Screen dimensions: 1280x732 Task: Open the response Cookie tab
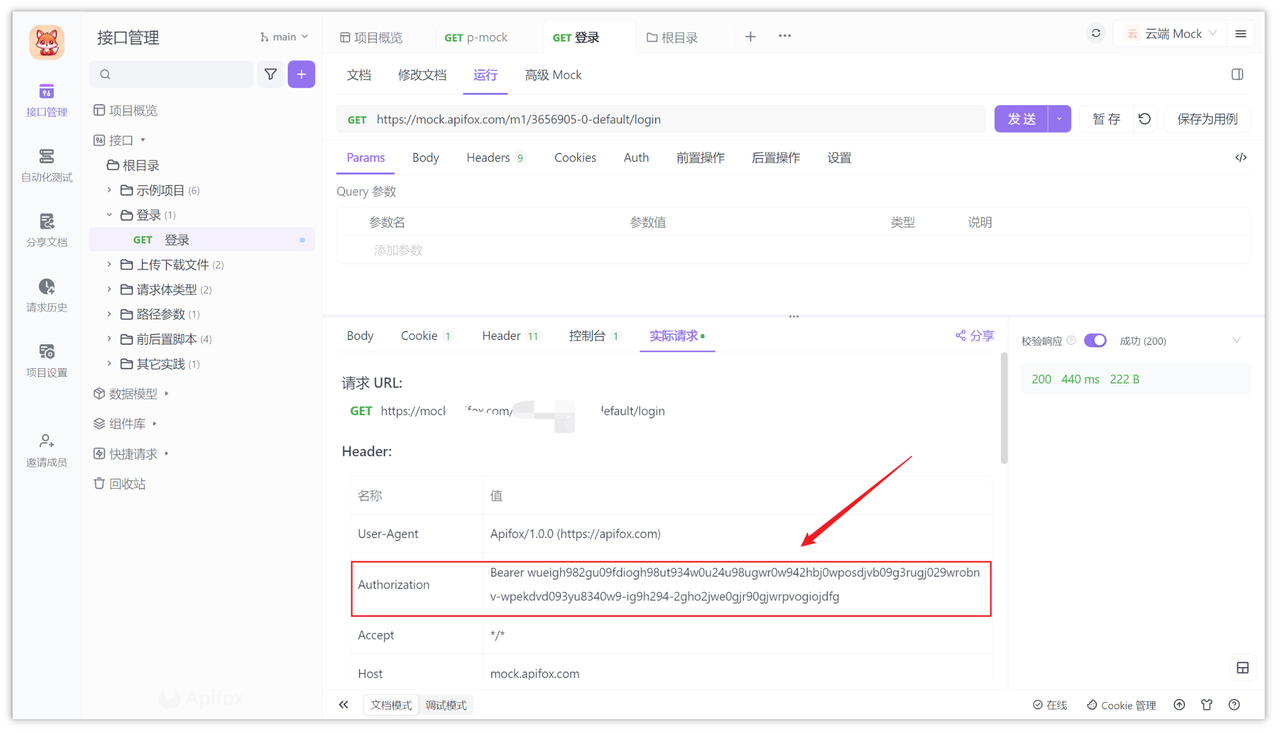(426, 336)
